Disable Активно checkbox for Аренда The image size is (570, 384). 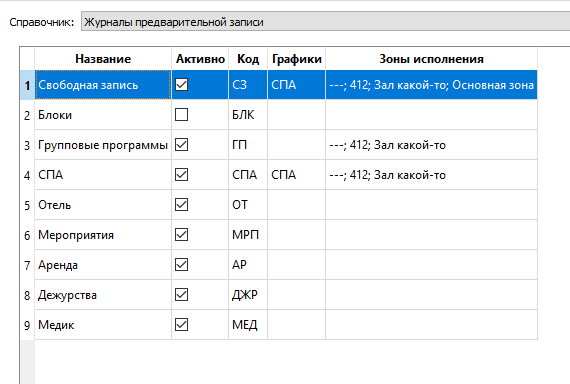coord(181,265)
